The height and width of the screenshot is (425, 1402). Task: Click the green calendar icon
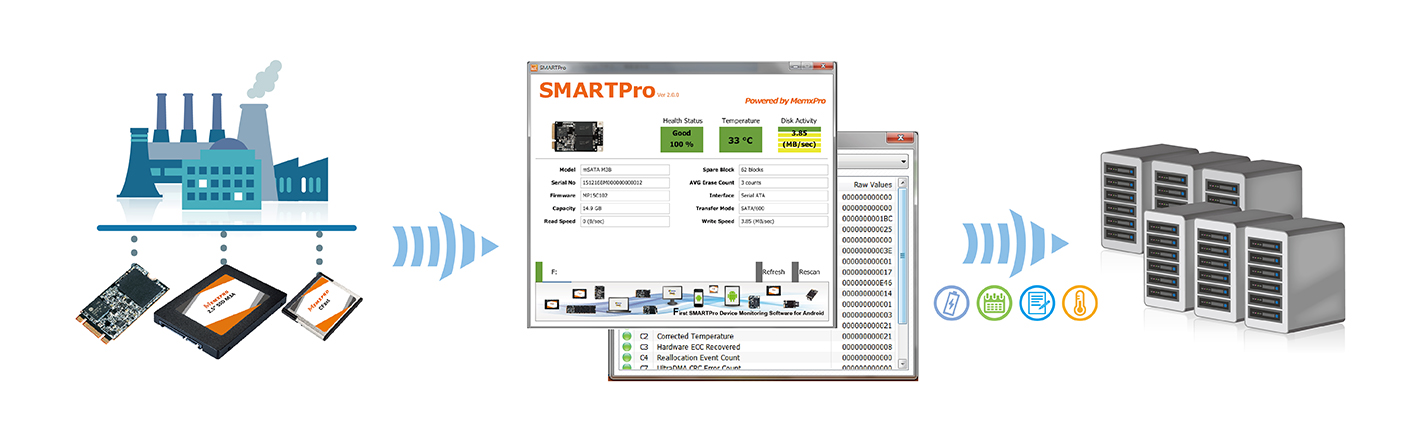pos(993,303)
